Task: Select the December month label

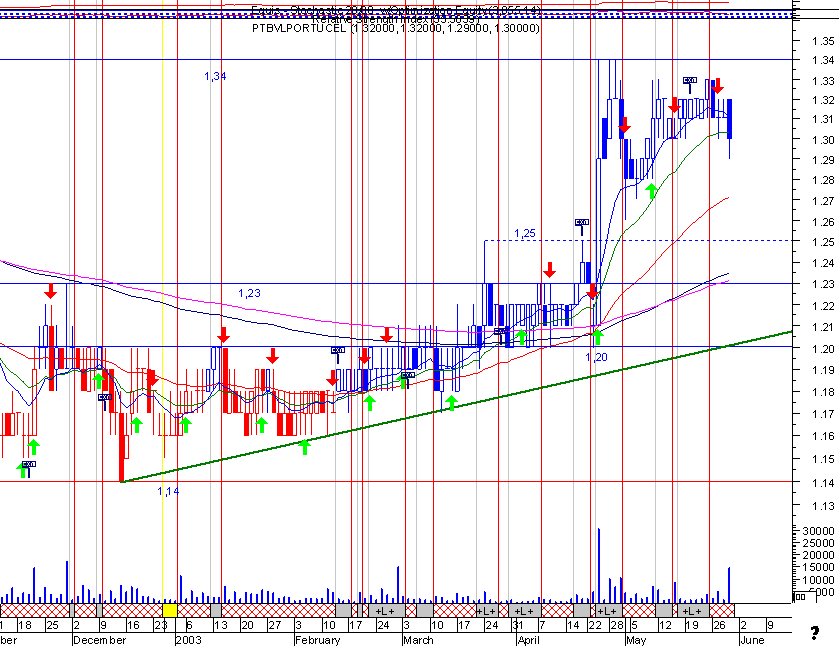Action: click(x=100, y=640)
